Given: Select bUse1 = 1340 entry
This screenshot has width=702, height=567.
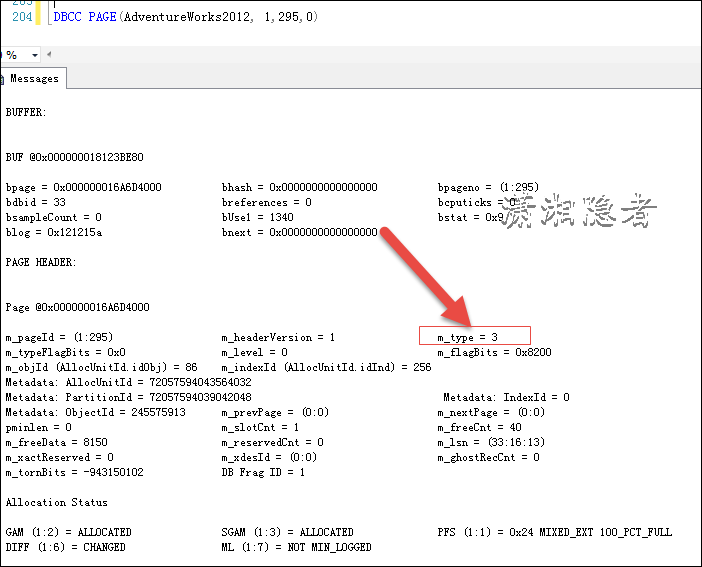Looking at the screenshot, I should point(257,217).
